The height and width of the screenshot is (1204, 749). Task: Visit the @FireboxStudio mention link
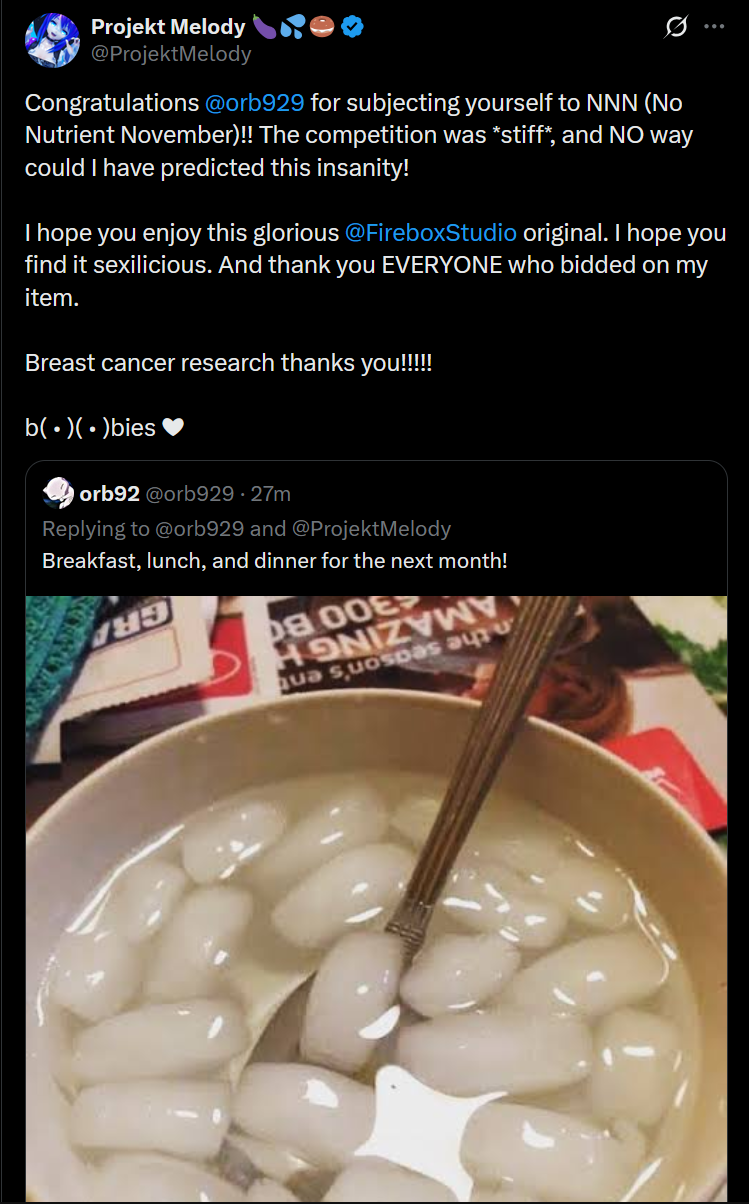click(431, 233)
